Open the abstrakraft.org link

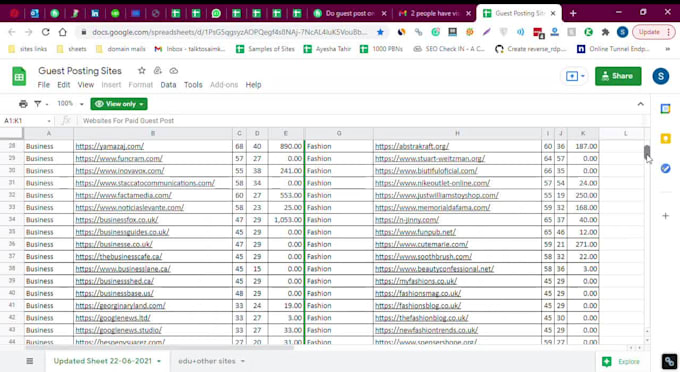(x=412, y=147)
